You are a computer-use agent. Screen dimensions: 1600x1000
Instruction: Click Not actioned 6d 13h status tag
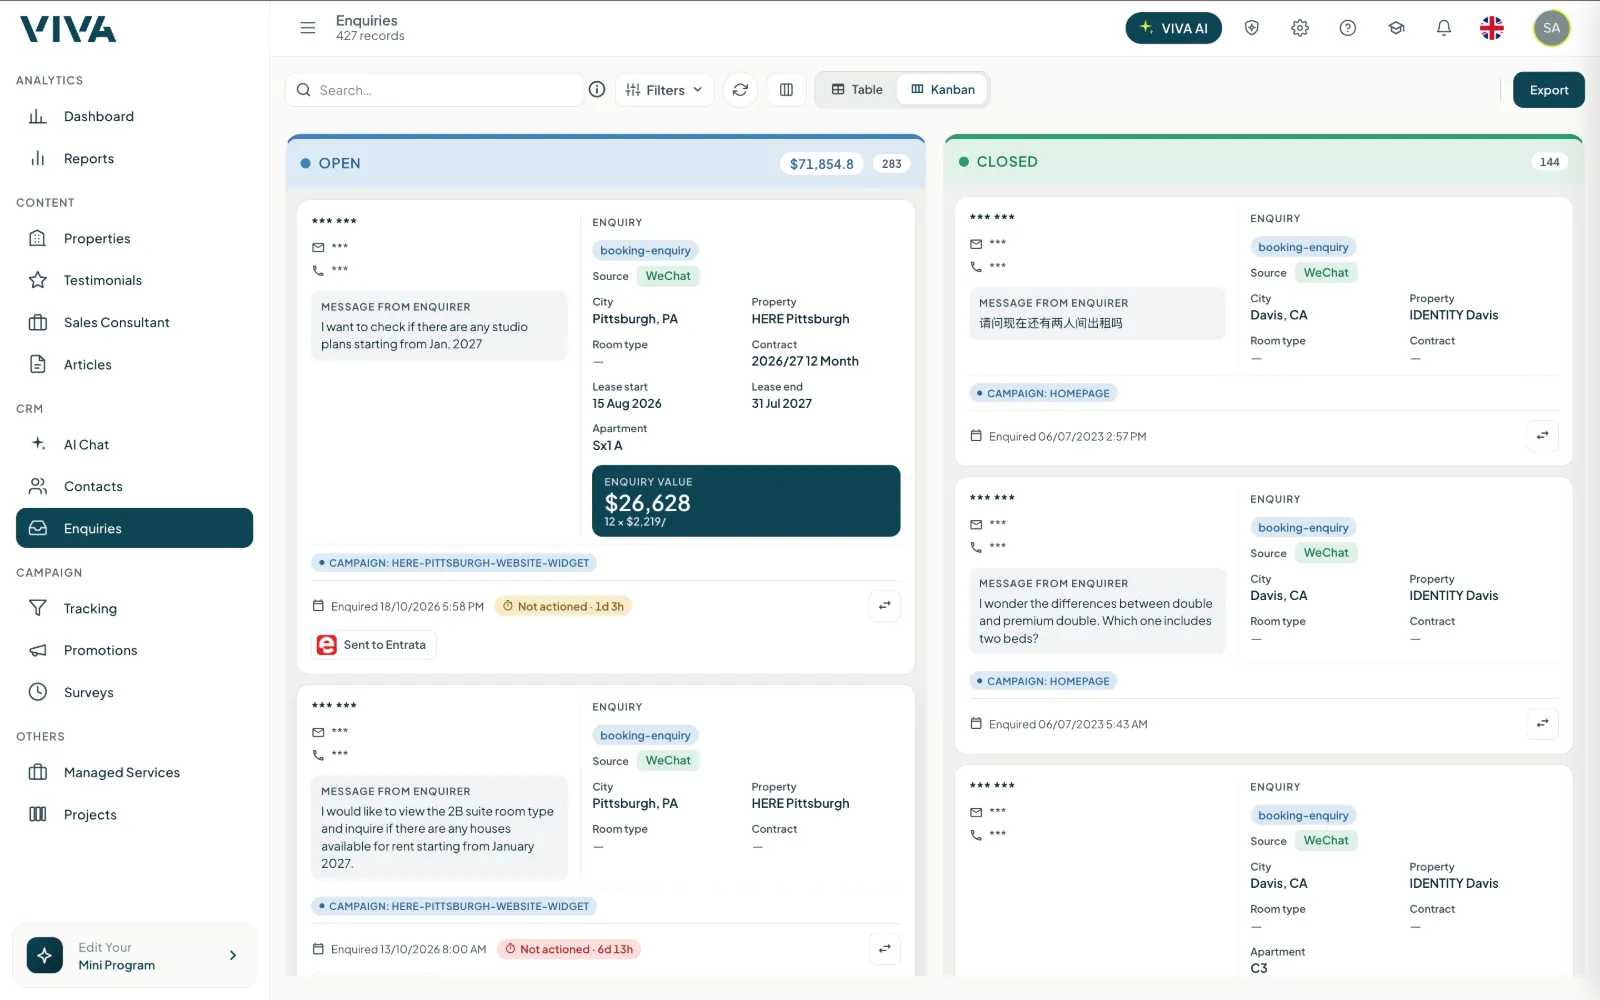[569, 949]
